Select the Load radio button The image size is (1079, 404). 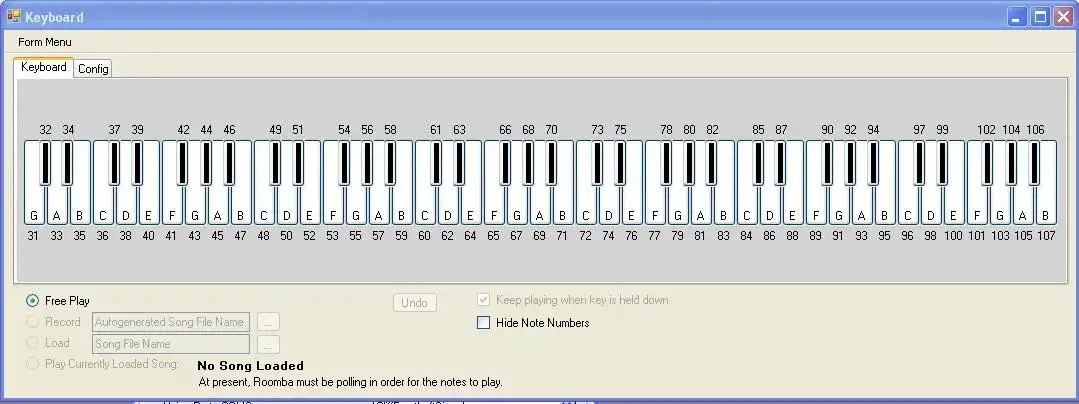32,343
